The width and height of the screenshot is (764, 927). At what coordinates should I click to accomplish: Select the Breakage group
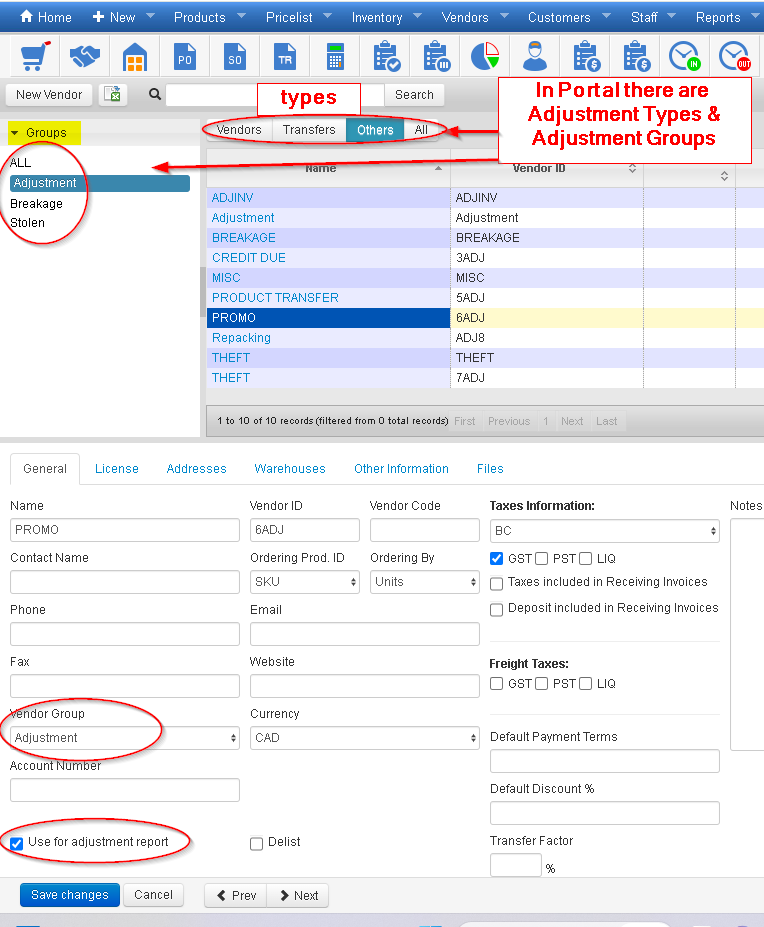coord(36,204)
